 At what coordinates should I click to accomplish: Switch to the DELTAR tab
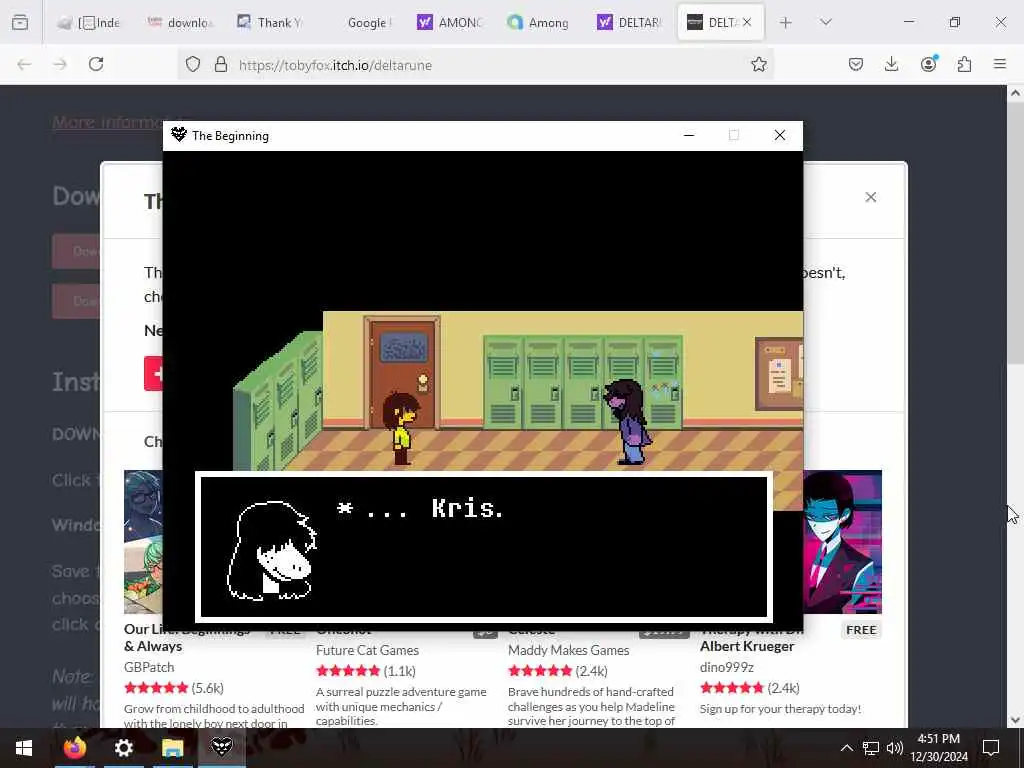tap(629, 23)
